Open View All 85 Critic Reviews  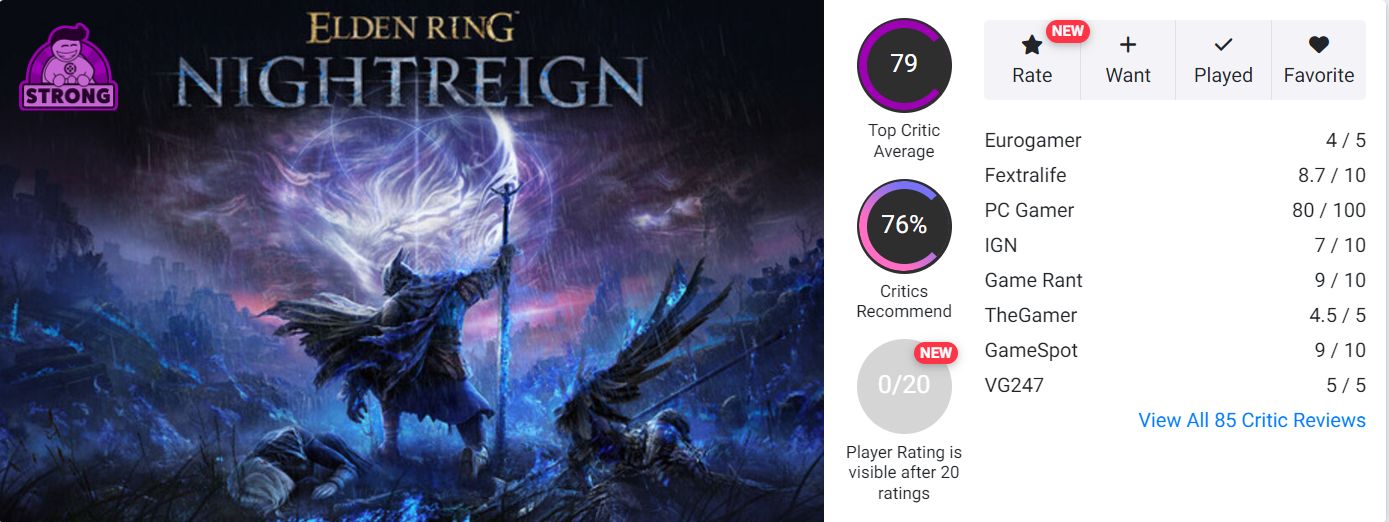pos(1252,420)
